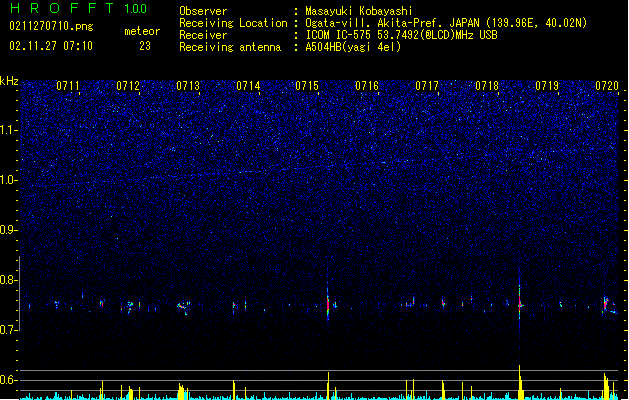Click the 0.6 kHz axis label

[x=8, y=380]
